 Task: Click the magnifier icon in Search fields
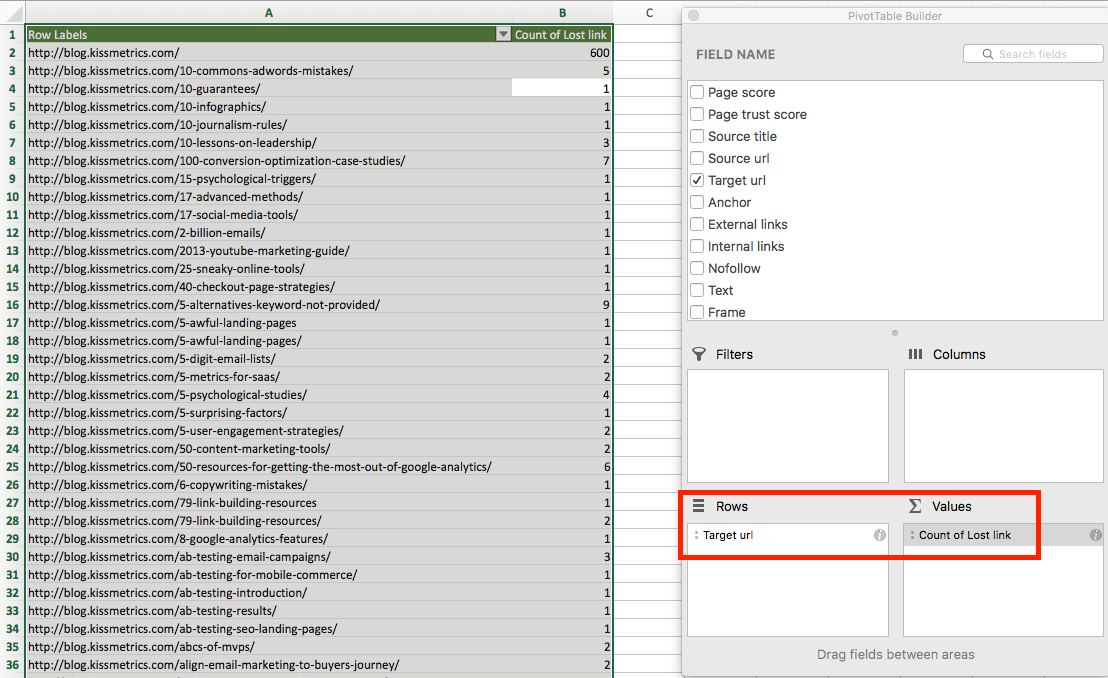tap(986, 53)
